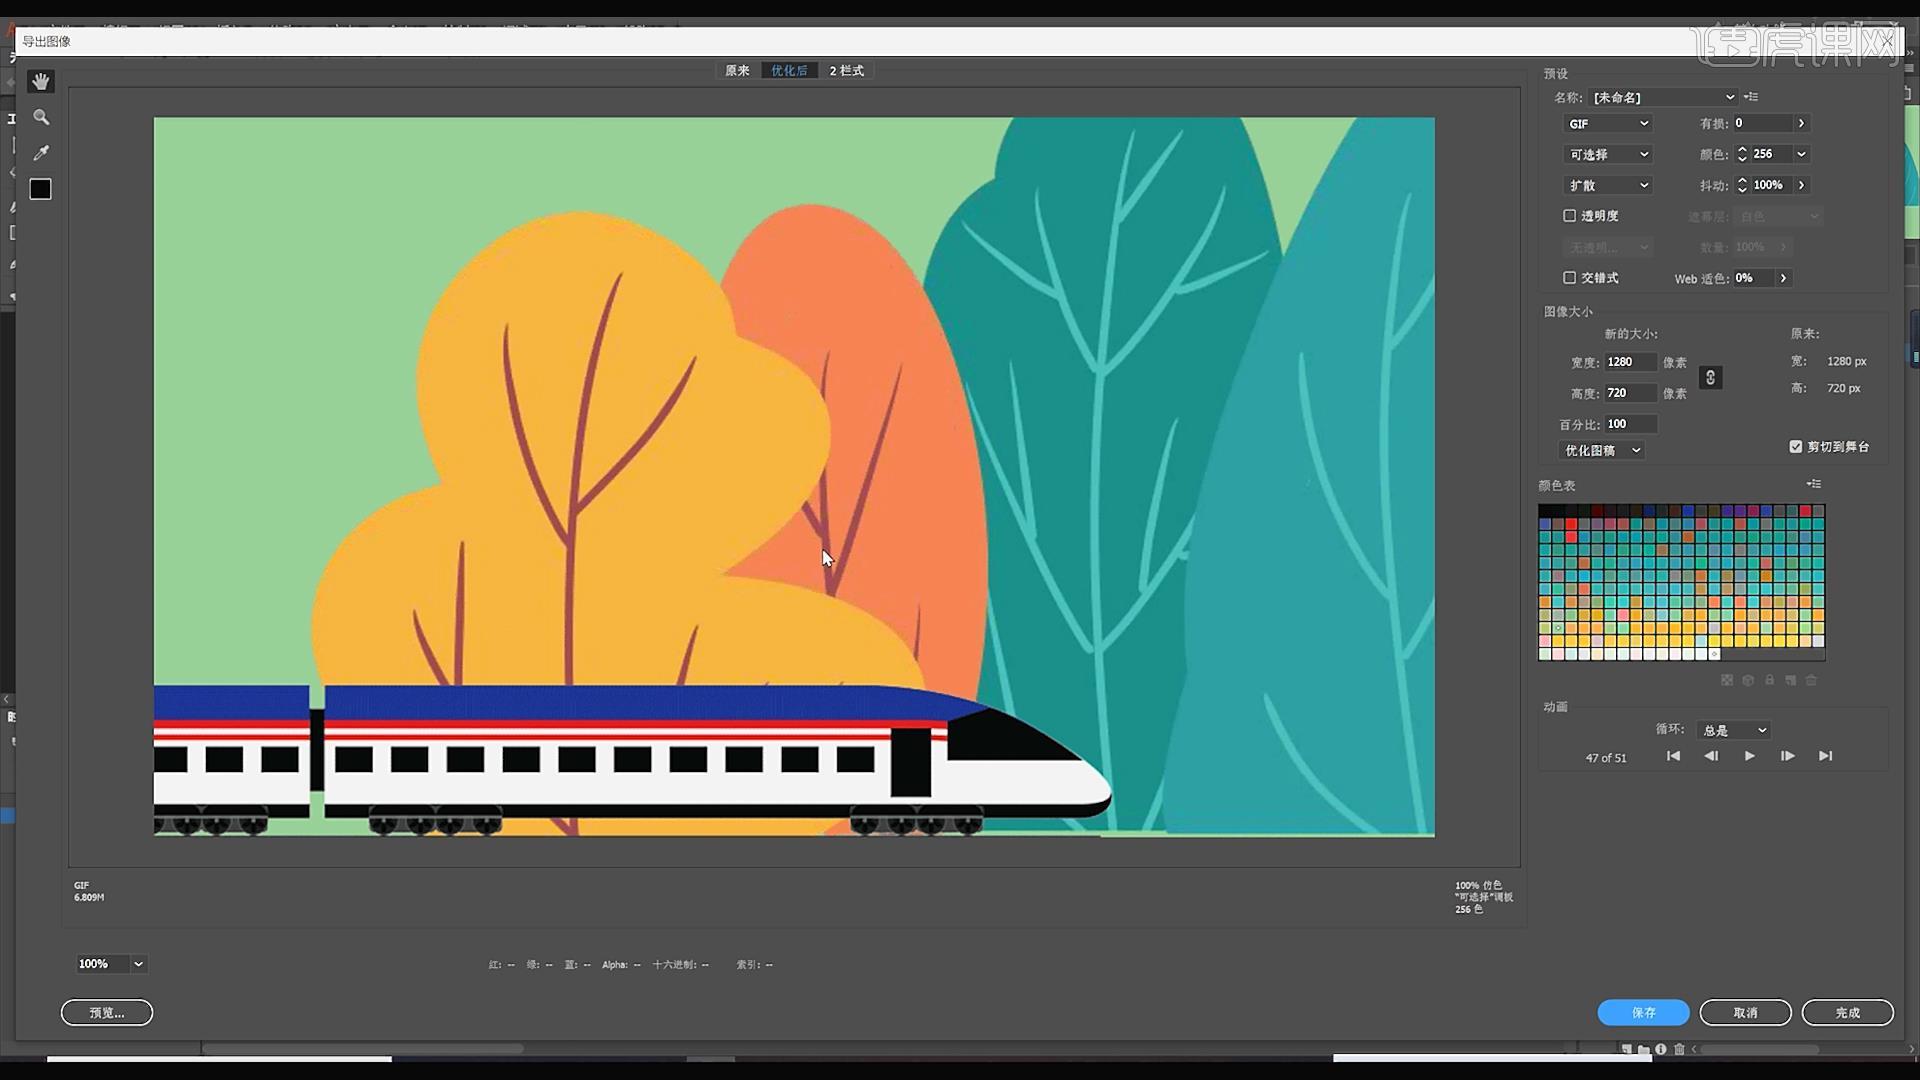Click 完成 button to finish
This screenshot has width=1920, height=1080.
click(1847, 1011)
